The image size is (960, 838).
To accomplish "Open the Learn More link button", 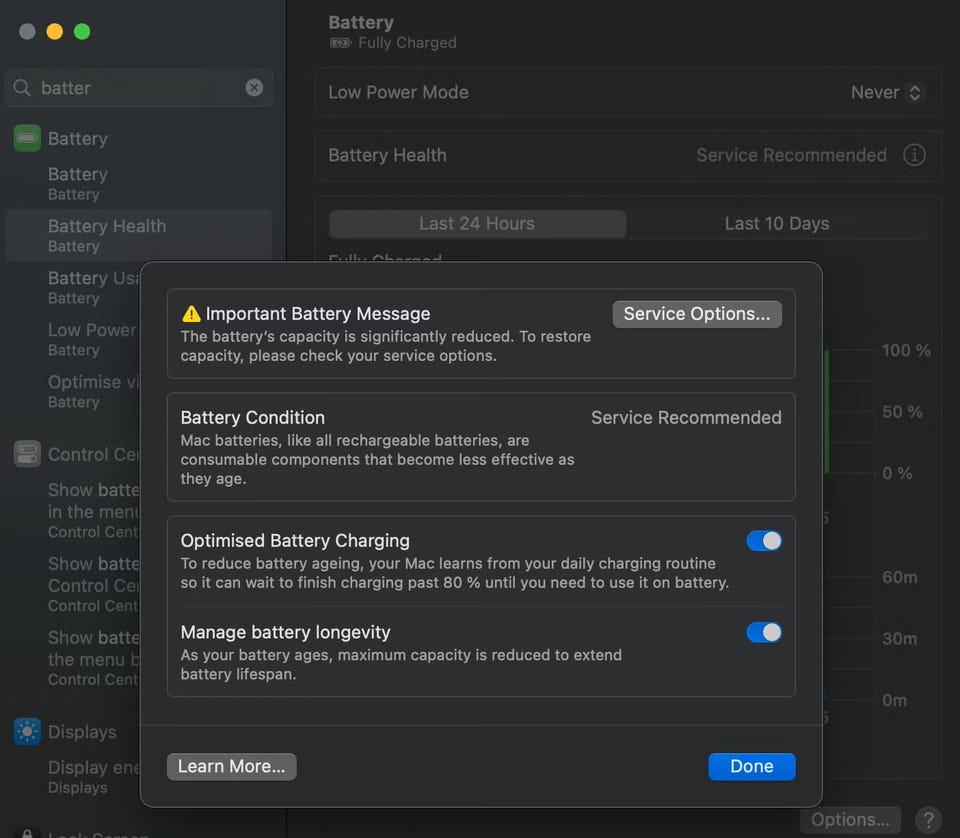I will pyautogui.click(x=231, y=767).
